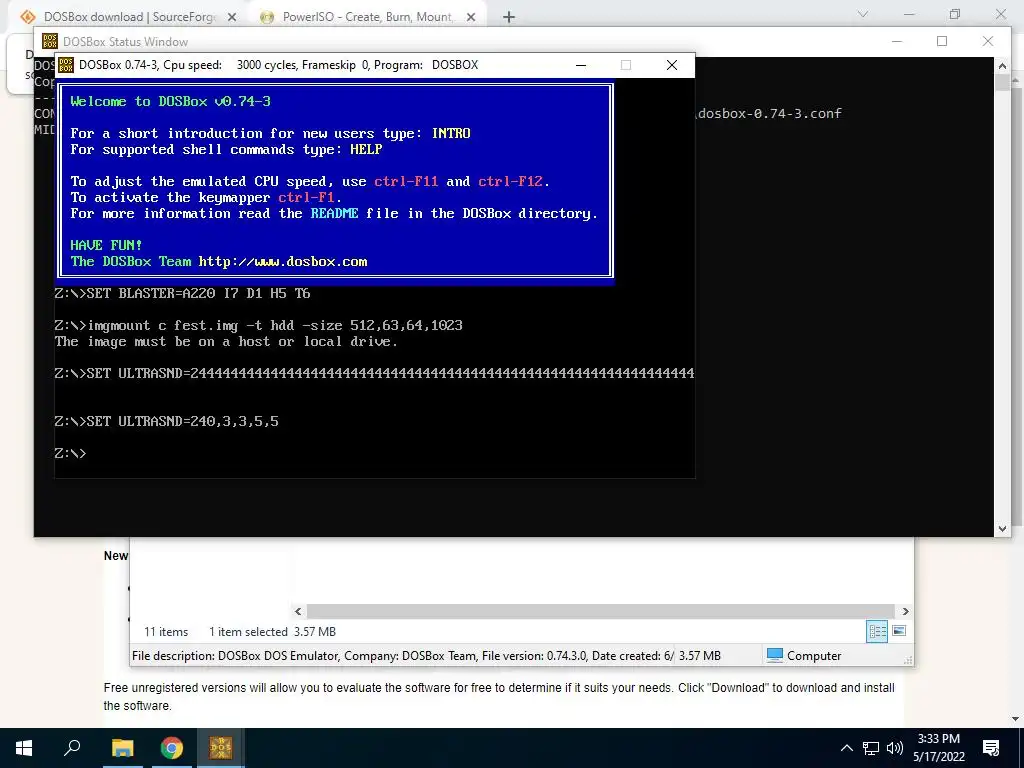Select the DOSBox taskbar icon
The image size is (1024, 768).
coord(221,748)
